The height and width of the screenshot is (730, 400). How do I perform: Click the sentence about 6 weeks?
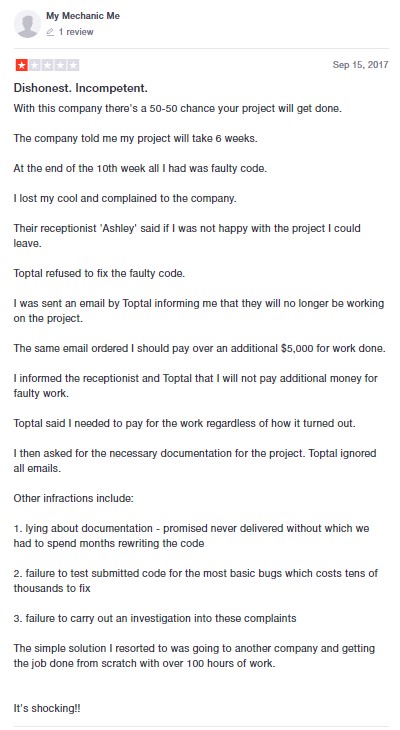point(135,138)
